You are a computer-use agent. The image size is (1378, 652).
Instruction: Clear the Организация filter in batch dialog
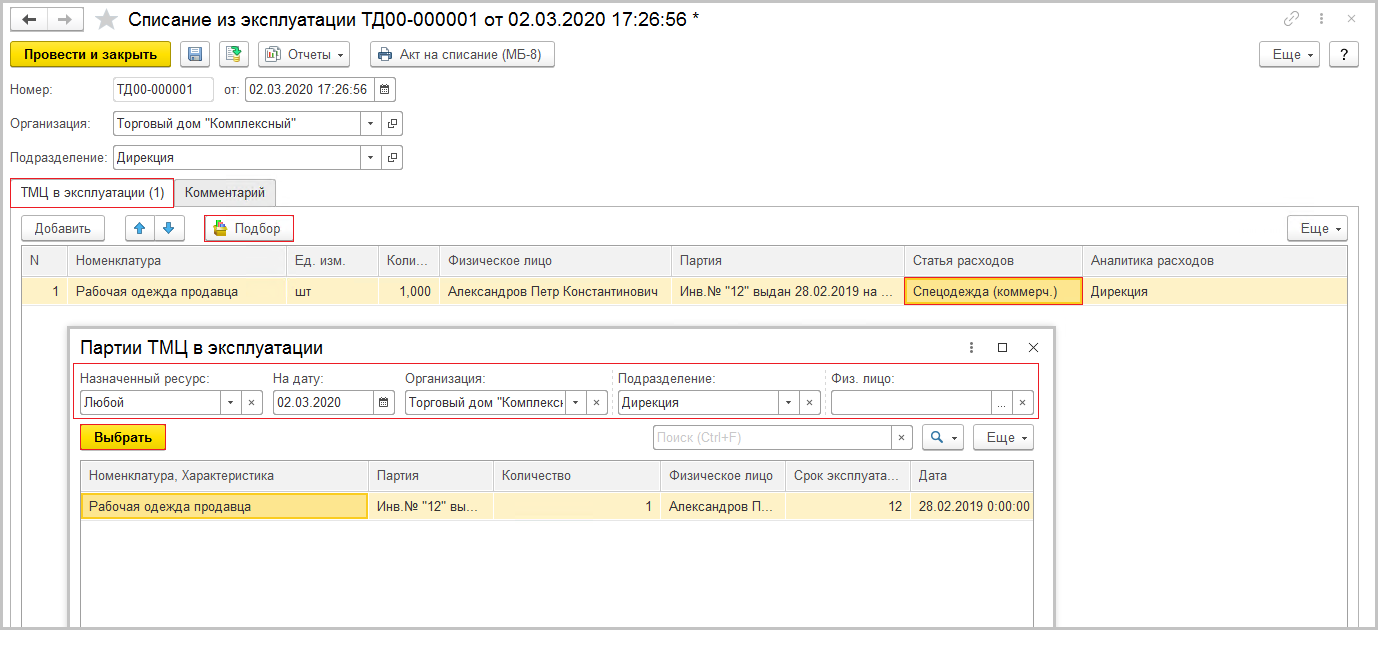coord(596,402)
